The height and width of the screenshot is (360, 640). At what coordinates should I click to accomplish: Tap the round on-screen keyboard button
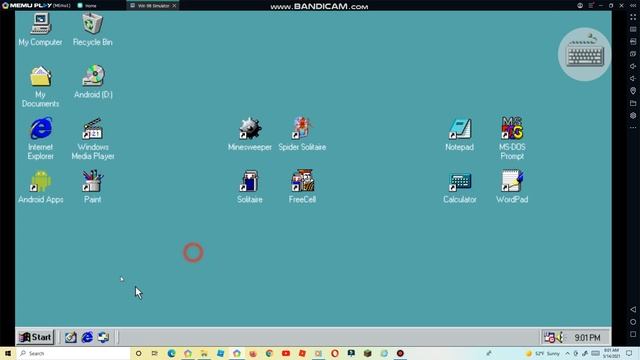tap(584, 54)
